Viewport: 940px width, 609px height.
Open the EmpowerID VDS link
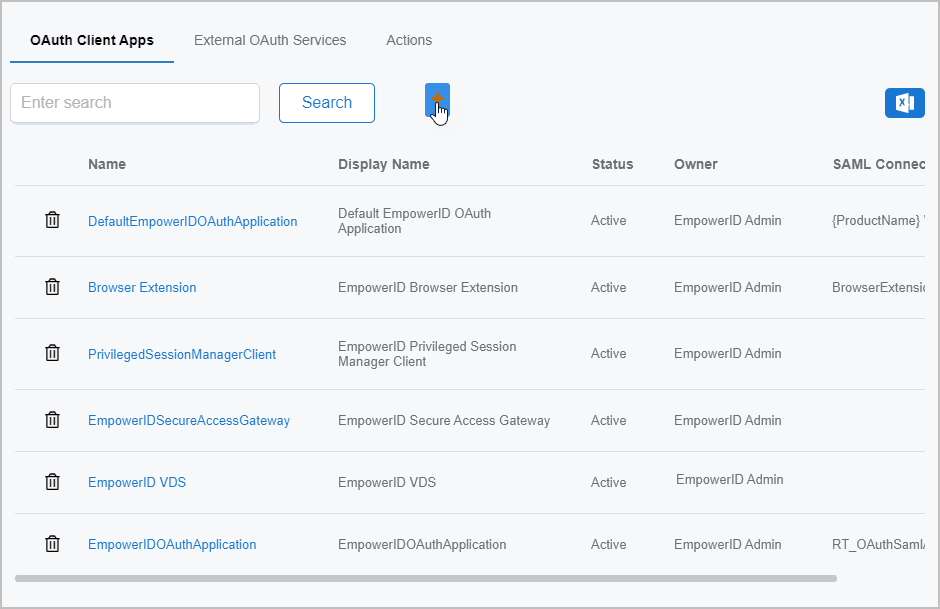click(137, 483)
